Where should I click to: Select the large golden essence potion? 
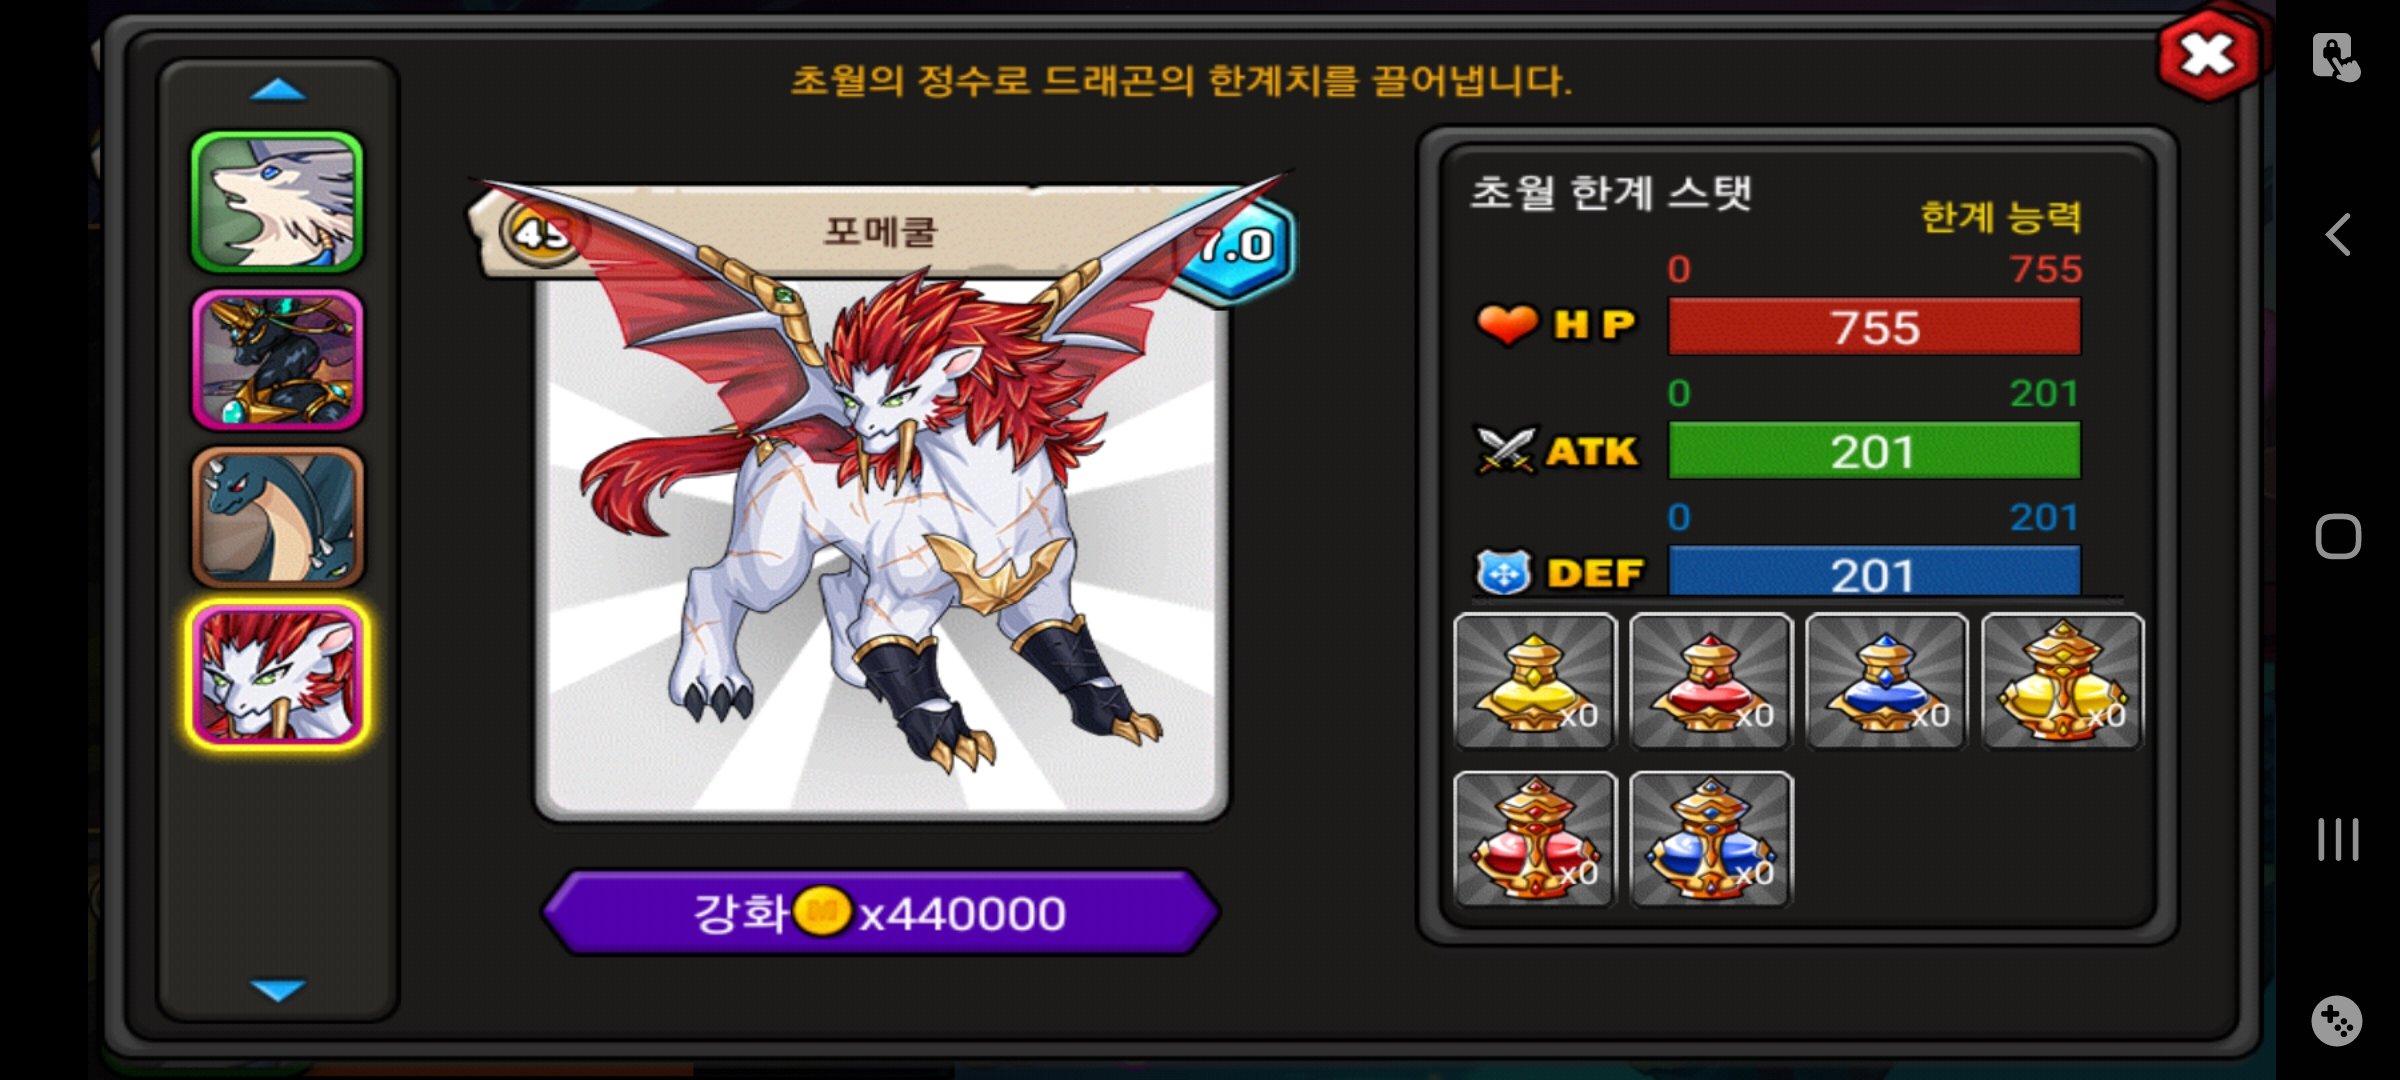2063,681
